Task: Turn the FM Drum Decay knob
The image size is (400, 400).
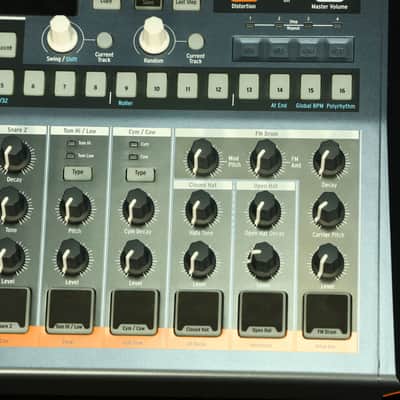Action: point(329,159)
